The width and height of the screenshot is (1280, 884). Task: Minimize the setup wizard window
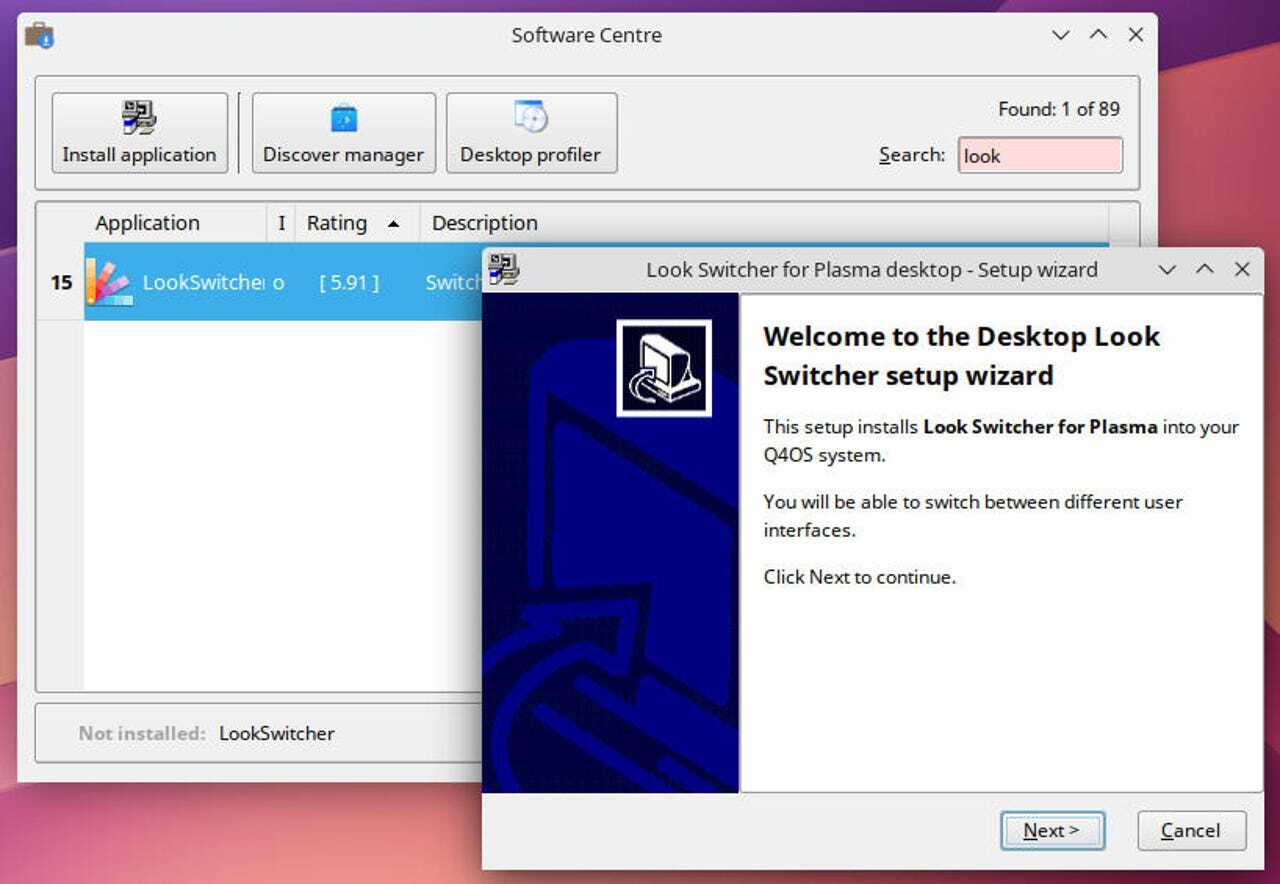pos(1167,269)
